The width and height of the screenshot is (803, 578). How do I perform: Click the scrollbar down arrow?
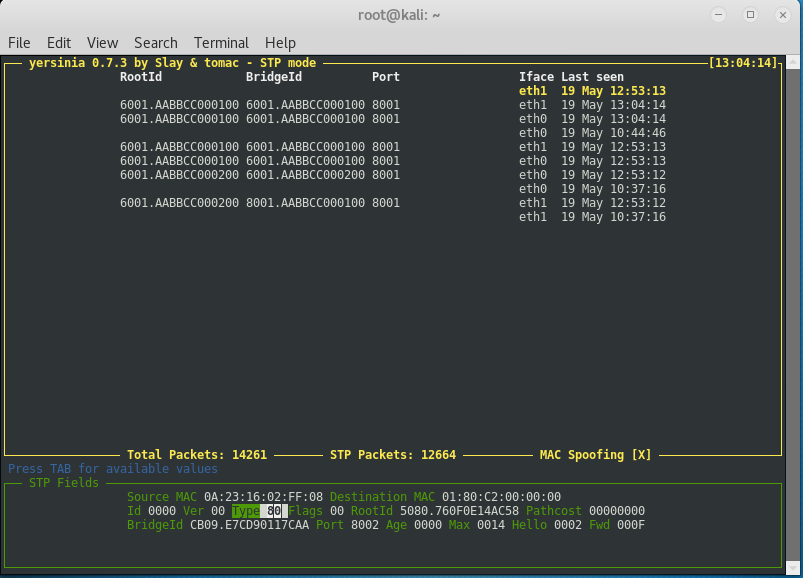(793, 567)
